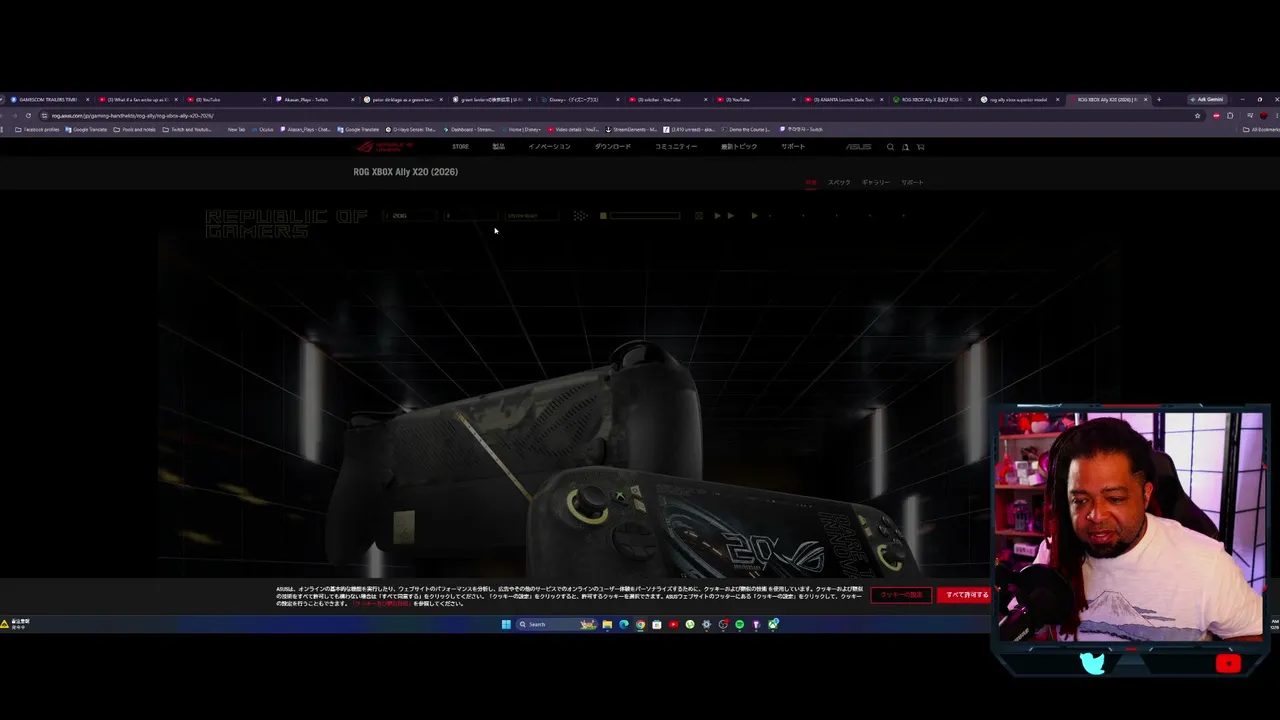Open the Windows Start menu
This screenshot has height=720, width=1280.
pos(506,624)
